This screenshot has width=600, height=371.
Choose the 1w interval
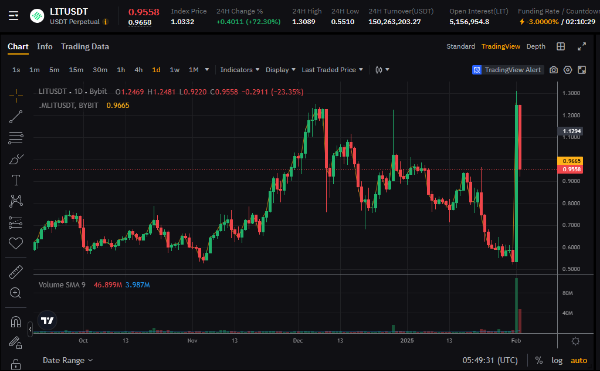click(174, 70)
